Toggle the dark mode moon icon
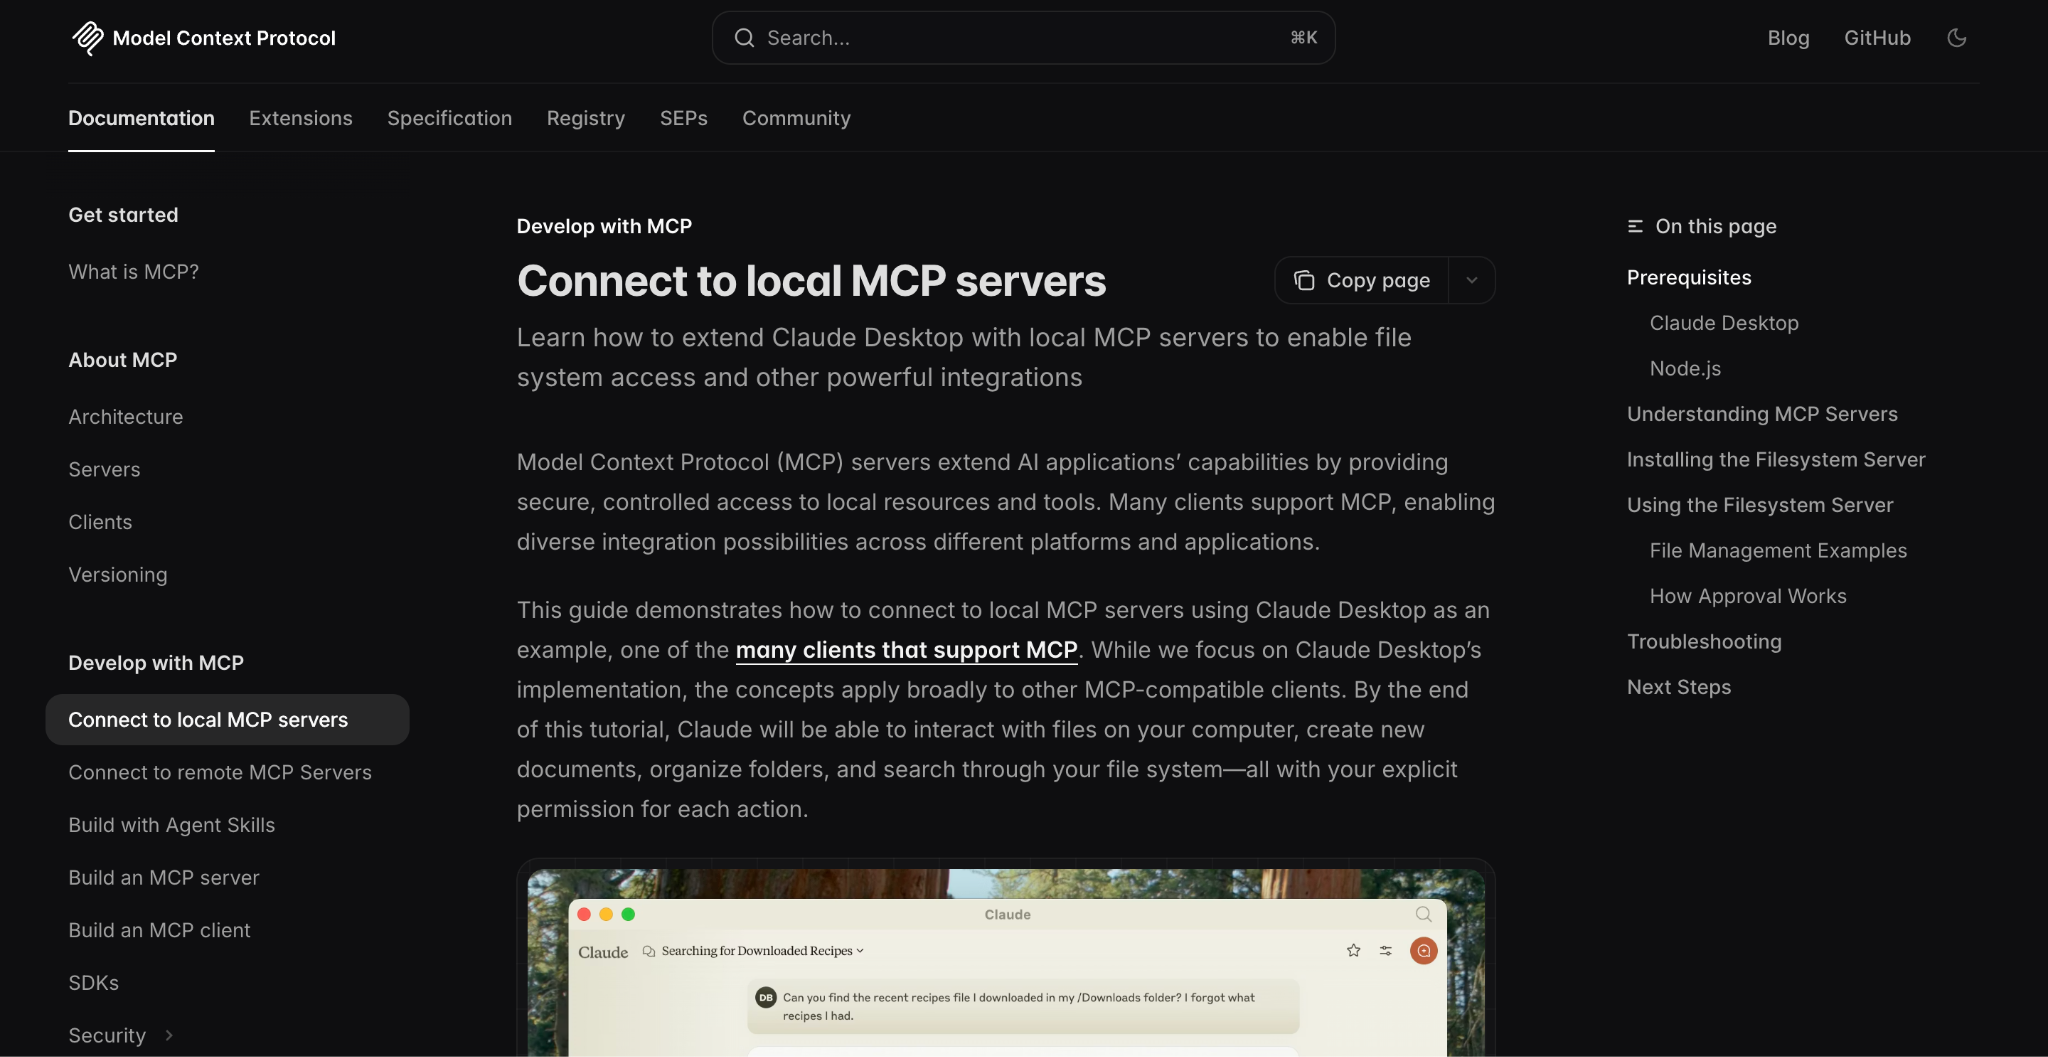2048x1057 pixels. pos(1957,37)
